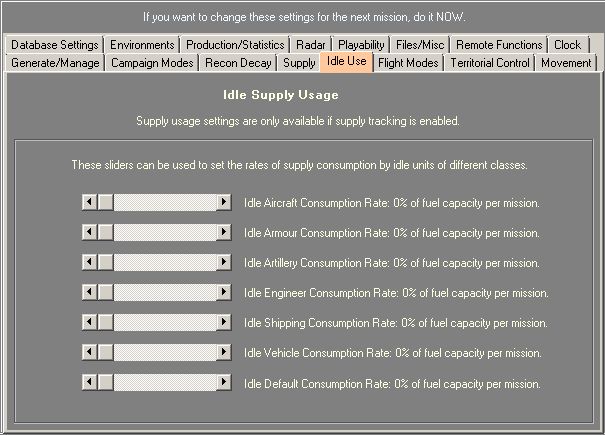
Task: Click right arrow of Idle Shipping slider
Action: point(224,323)
